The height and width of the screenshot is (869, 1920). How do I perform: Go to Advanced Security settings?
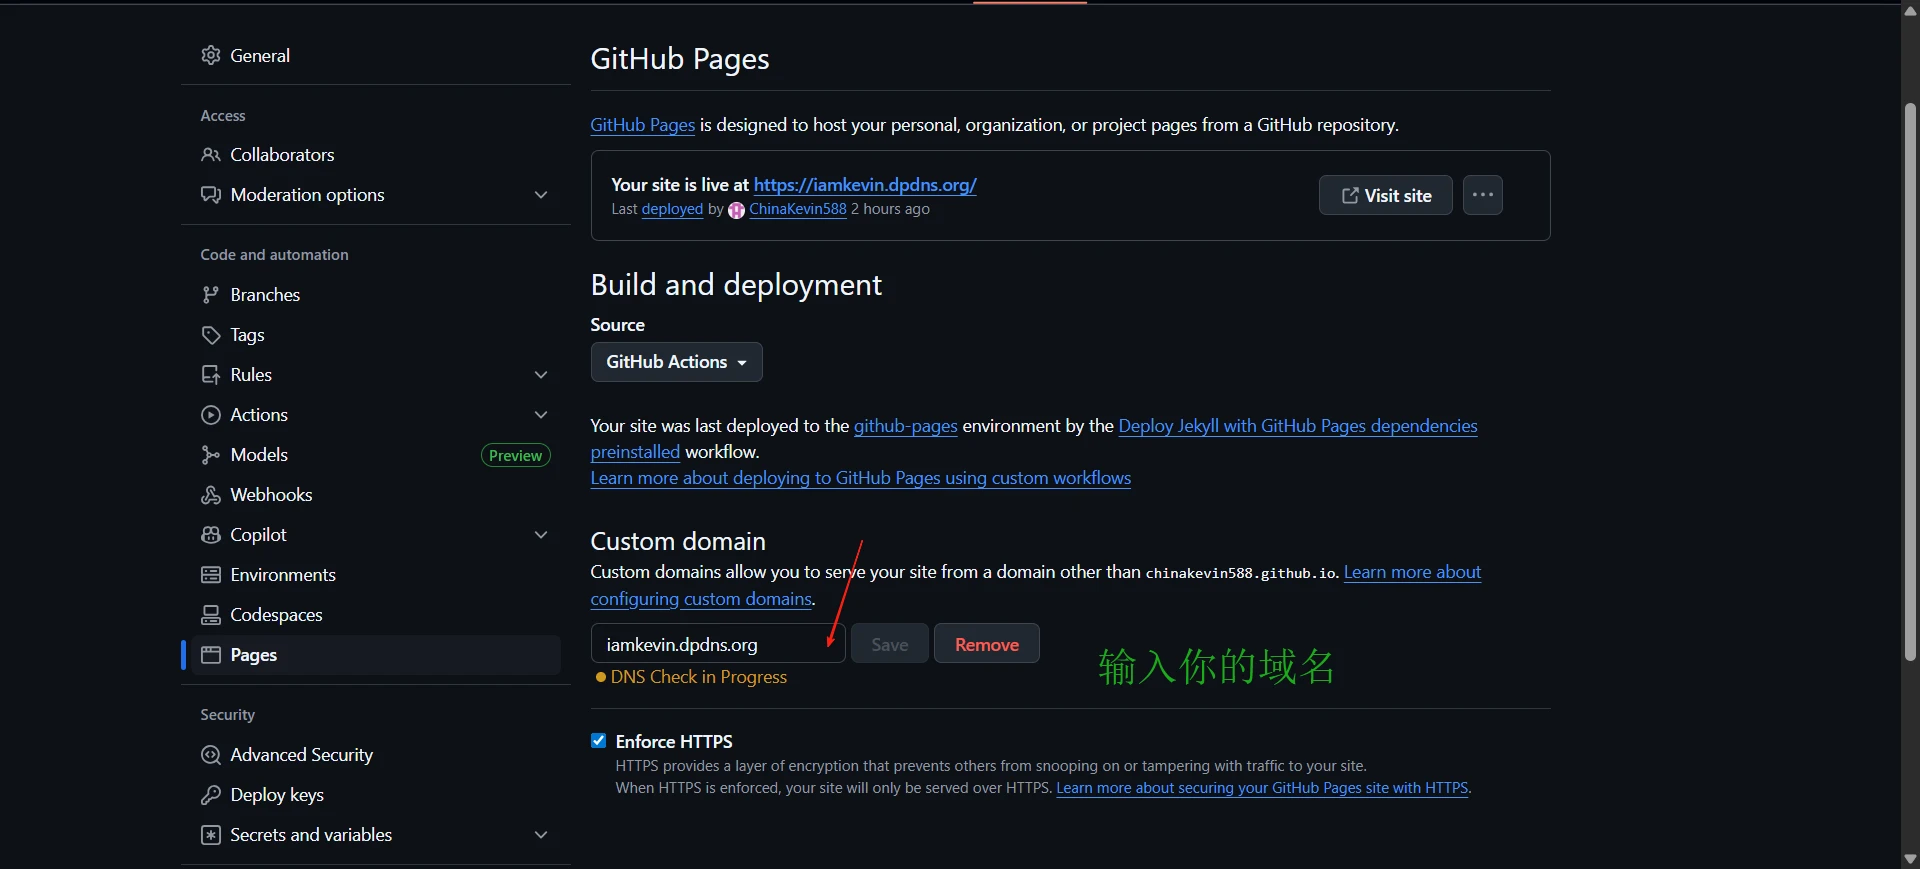coord(301,755)
